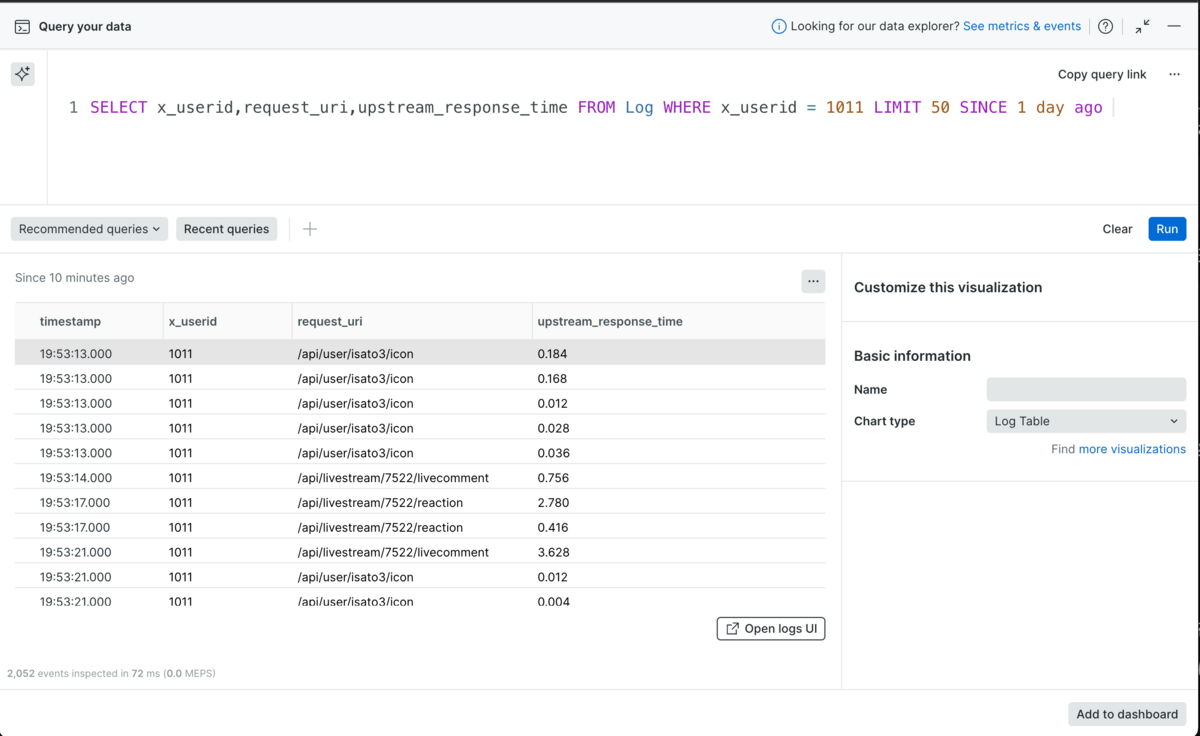Click the info icon beside data explorer notice
This screenshot has width=1200, height=736.
[x=778, y=27]
